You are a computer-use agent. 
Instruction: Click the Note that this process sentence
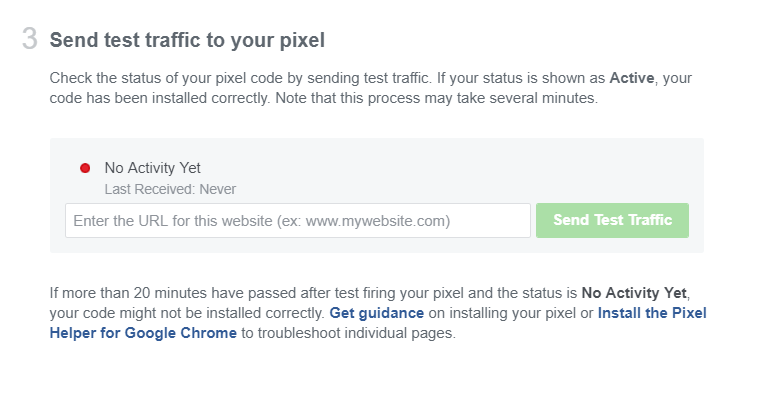(x=436, y=98)
